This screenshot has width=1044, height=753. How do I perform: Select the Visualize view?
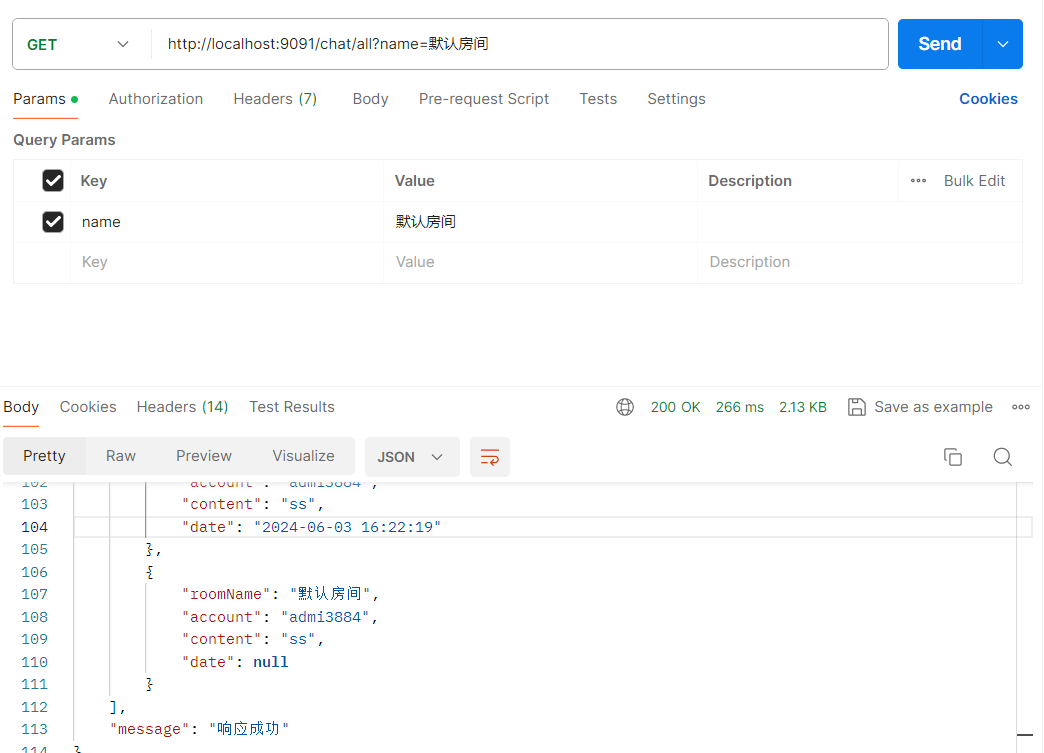(303, 456)
